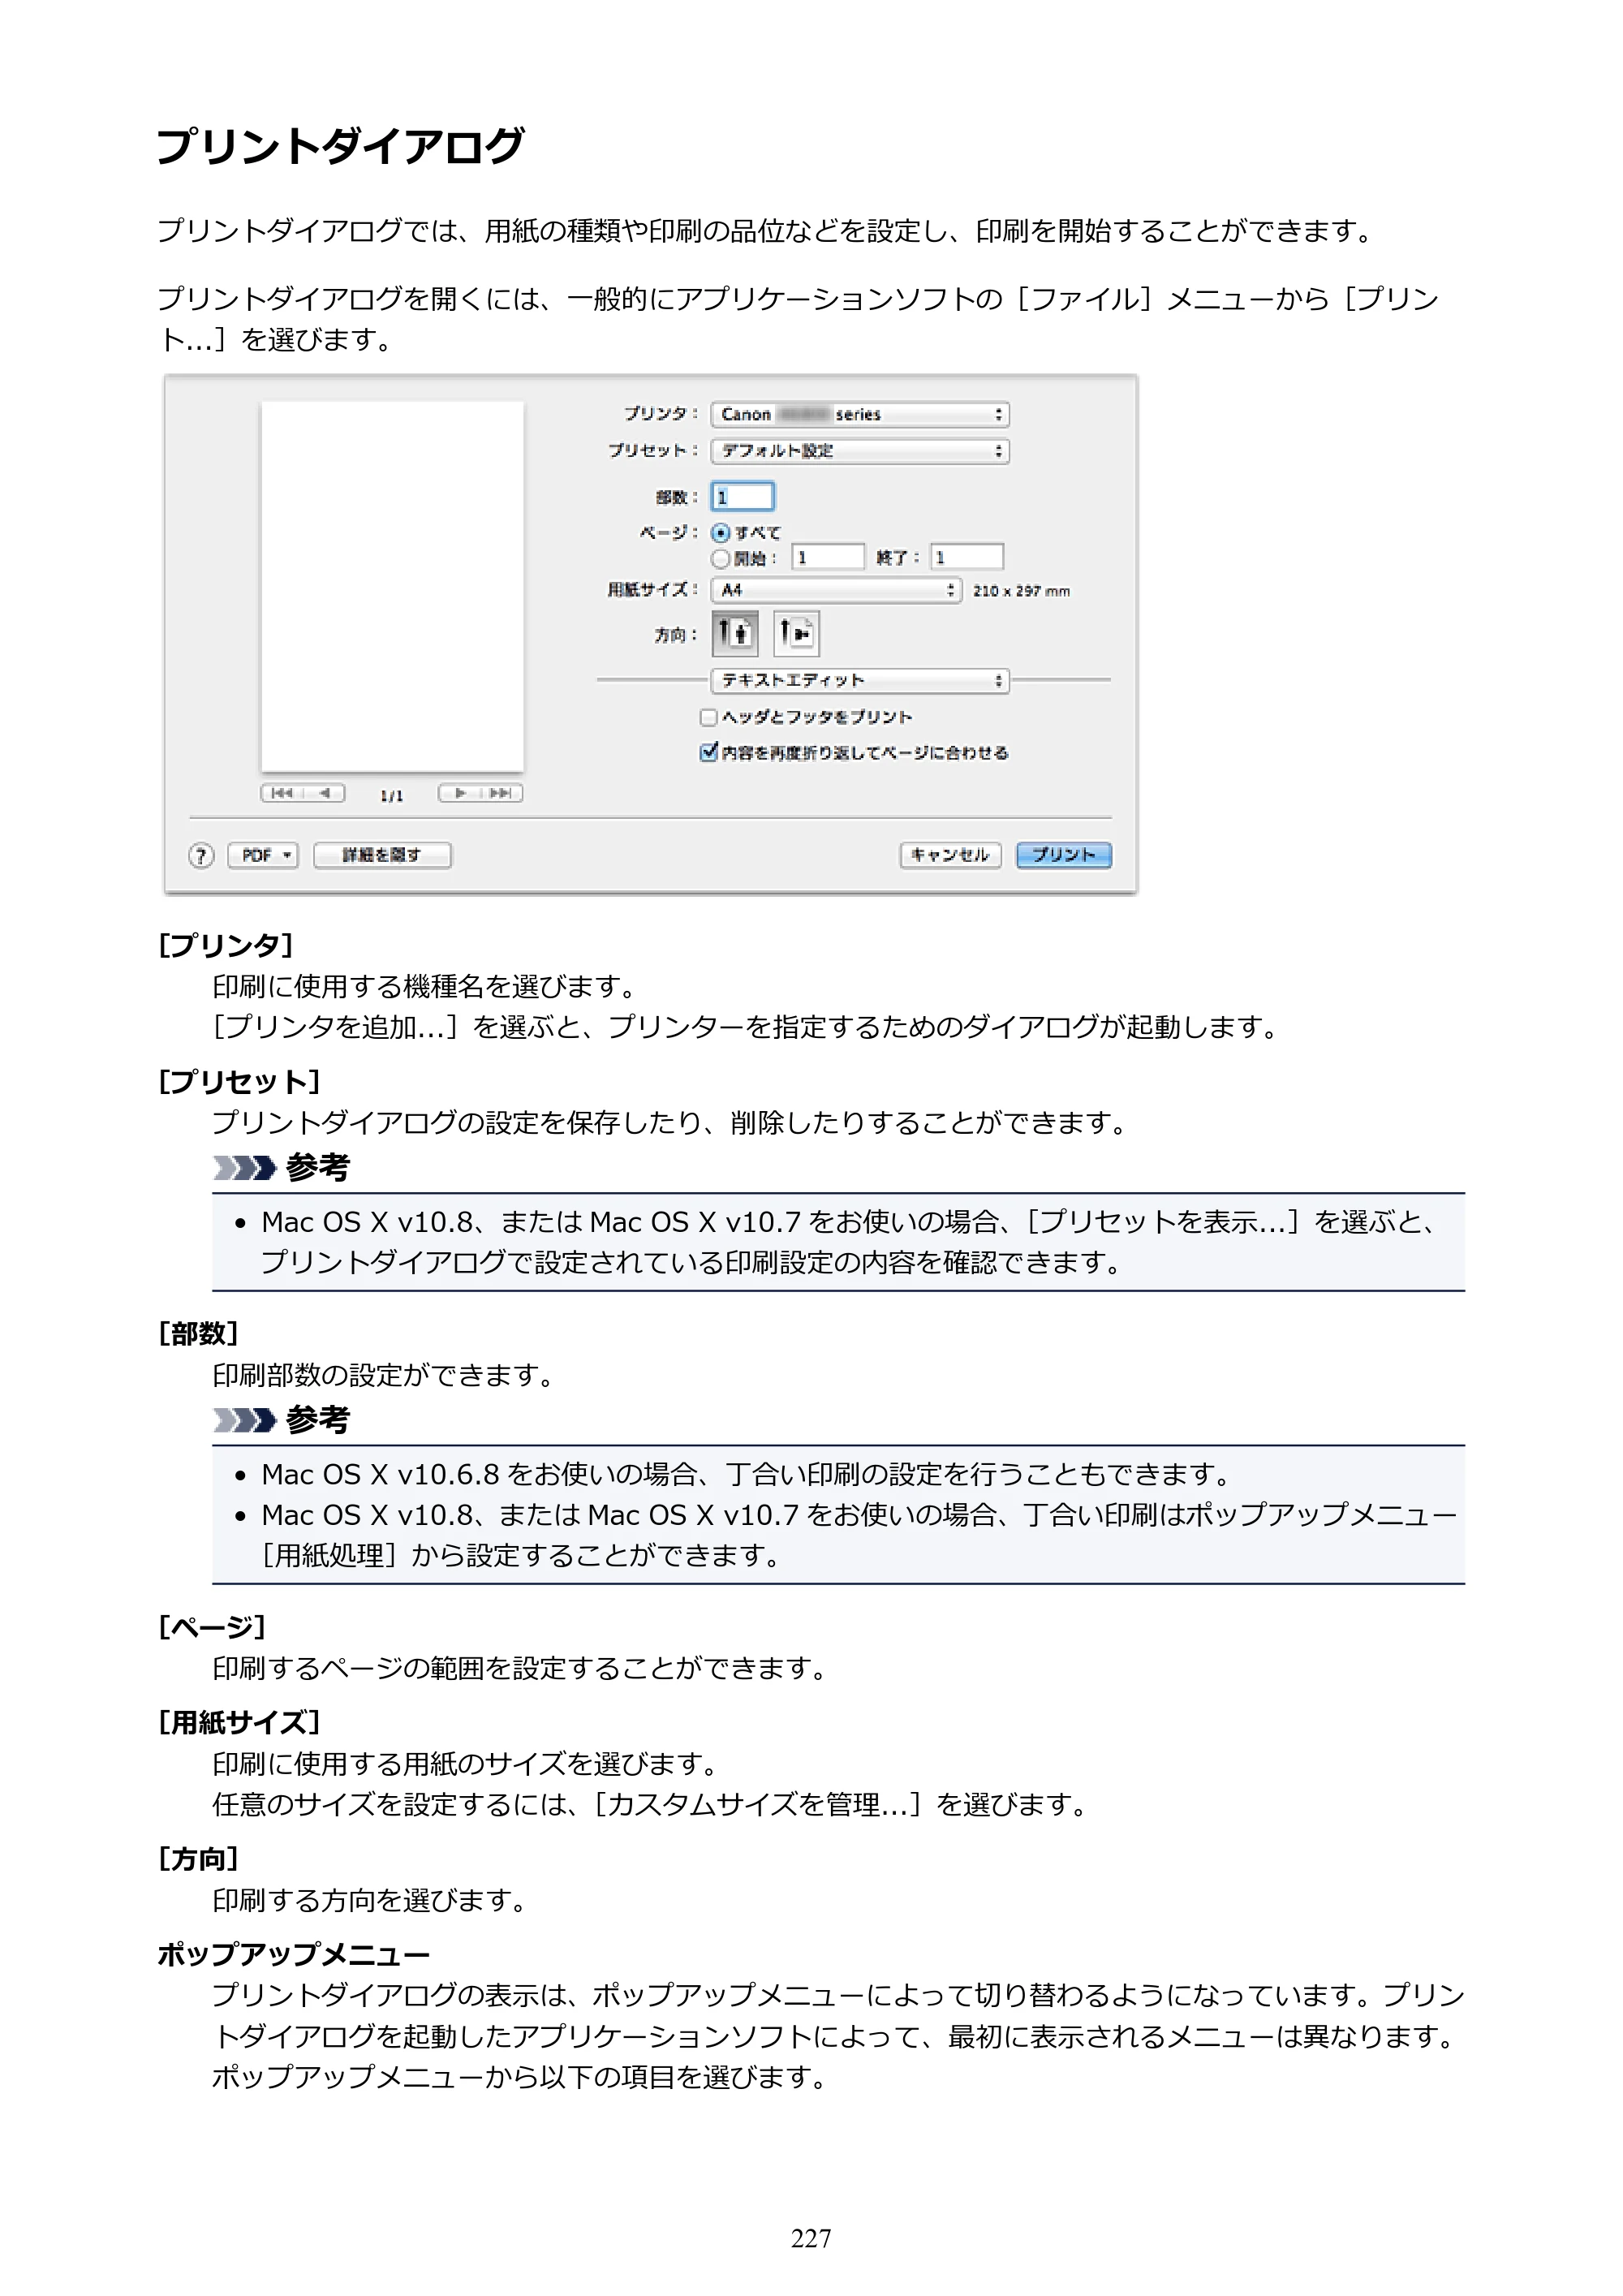1623x2296 pixels.
Task: Click the 開始 page number field
Action: pos(828,557)
